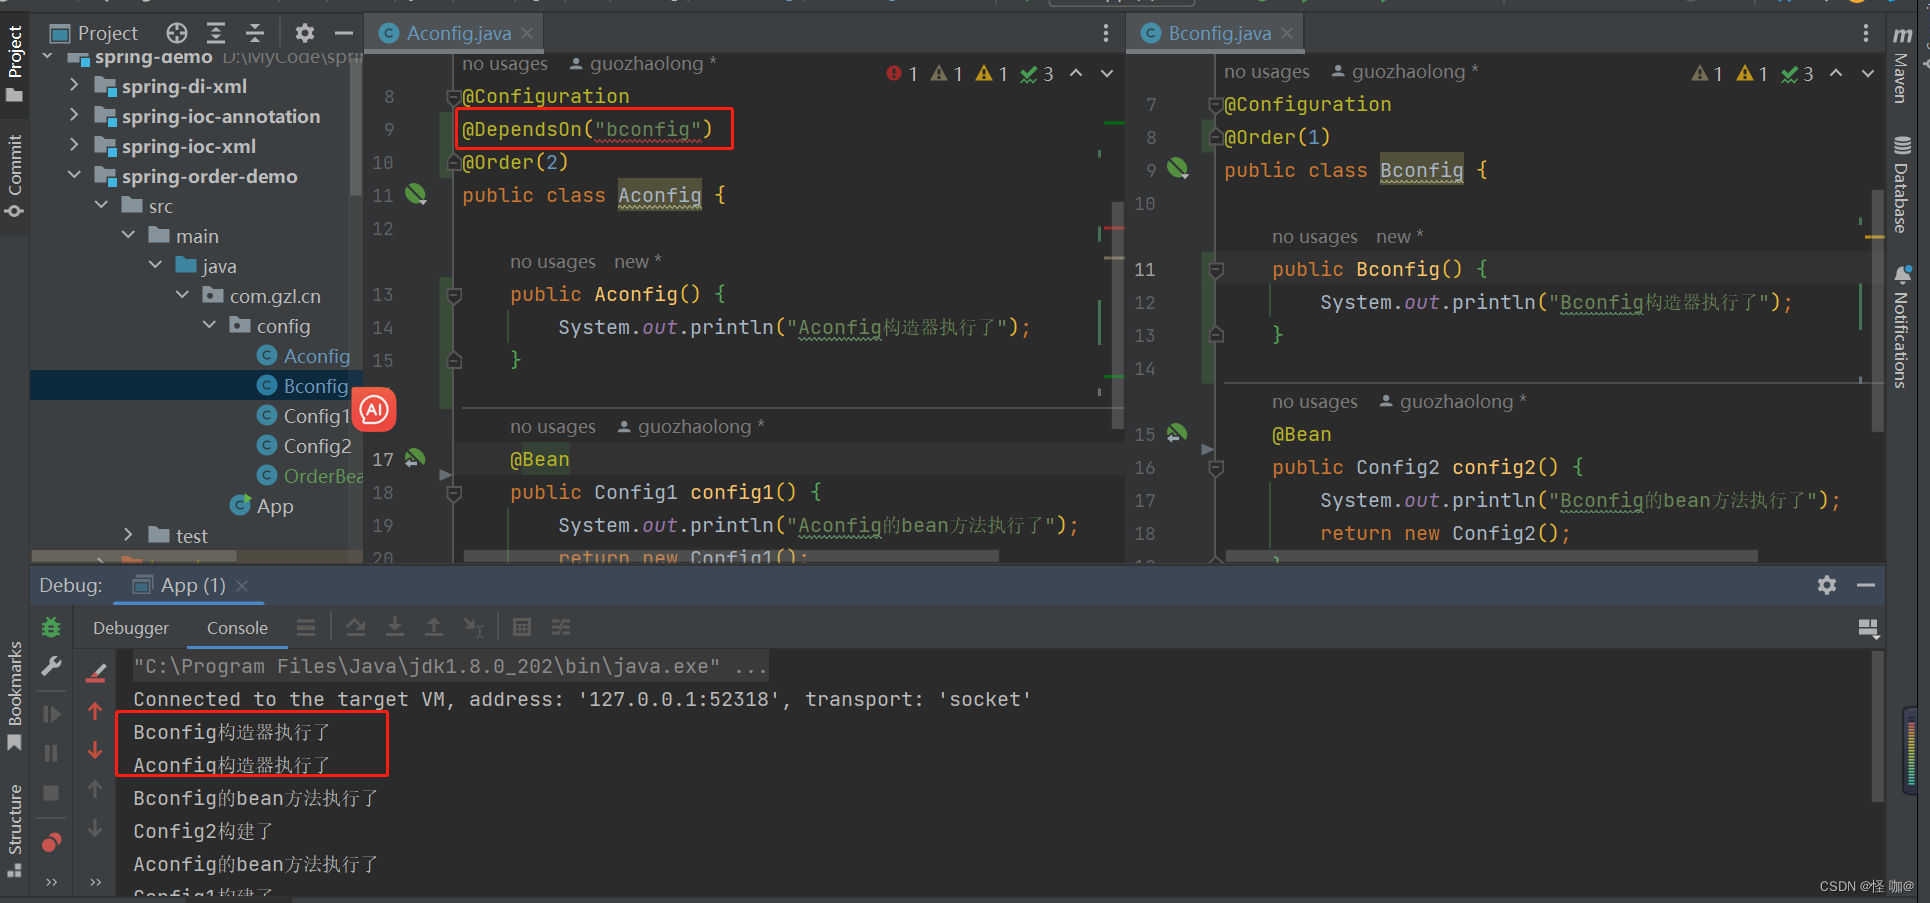Viewport: 1930px width, 903px height.
Task: Expand spring-ioc-xml module
Action: [x=74, y=146]
